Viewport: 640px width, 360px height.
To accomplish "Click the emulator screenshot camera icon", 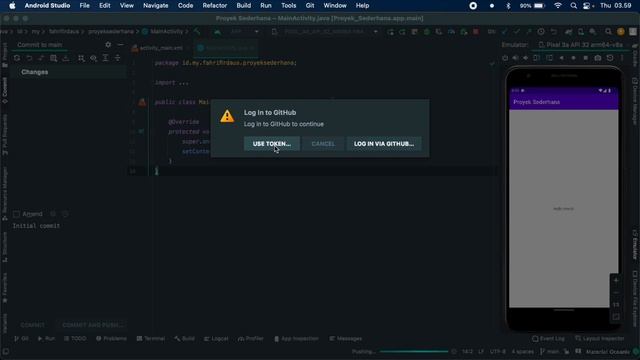I will pos(598,58).
